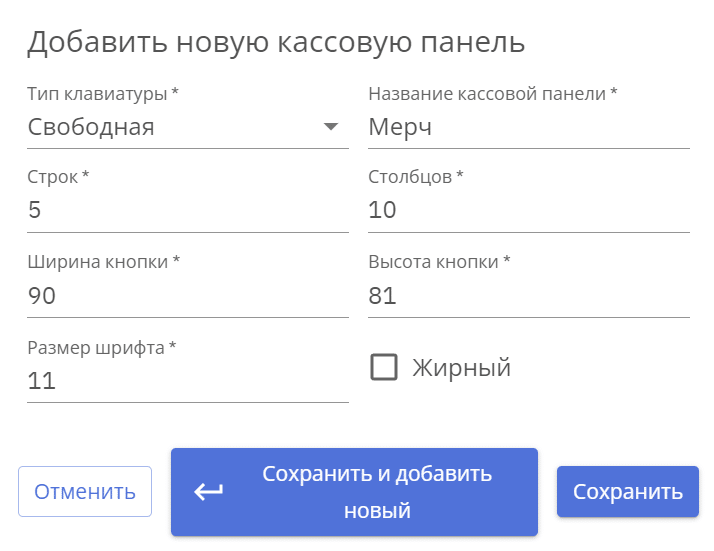Click the 'Свободная' keyboard type value
Screen dimensions: 714x551
click(92, 127)
